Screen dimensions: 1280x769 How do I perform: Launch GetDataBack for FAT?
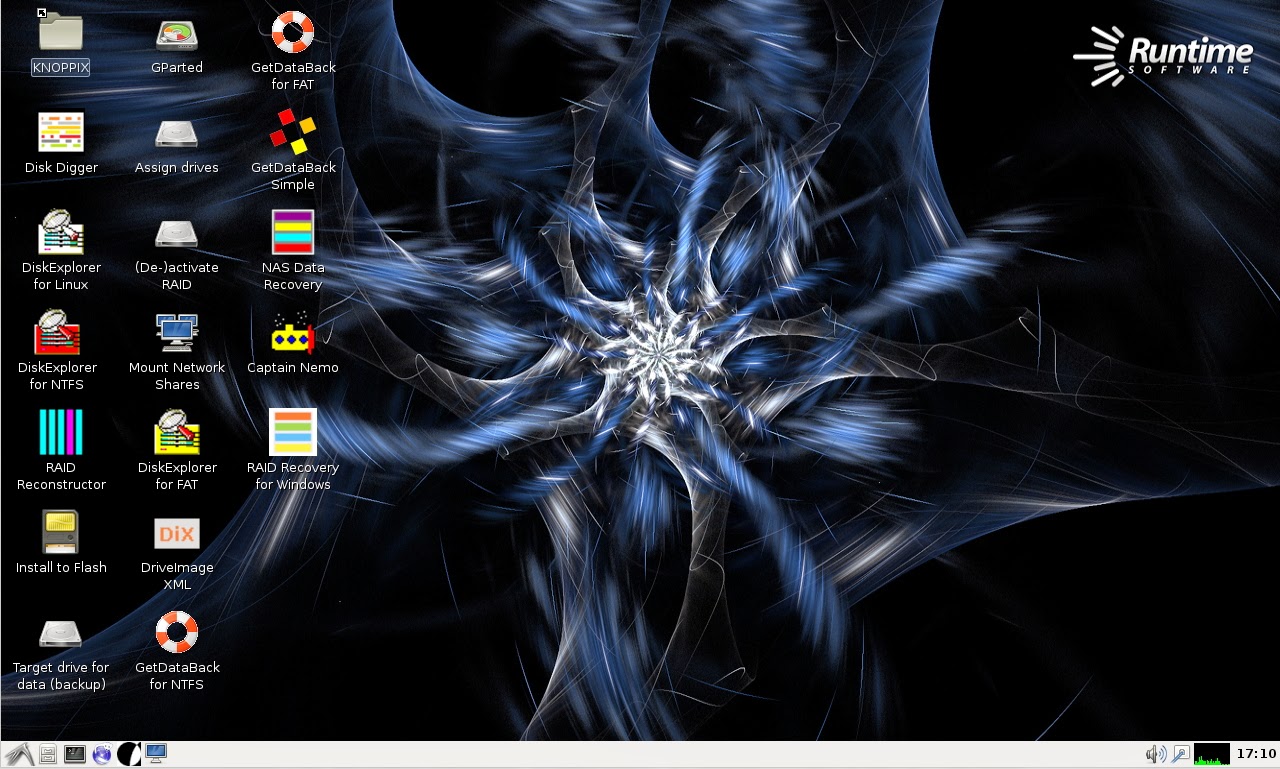(x=293, y=32)
